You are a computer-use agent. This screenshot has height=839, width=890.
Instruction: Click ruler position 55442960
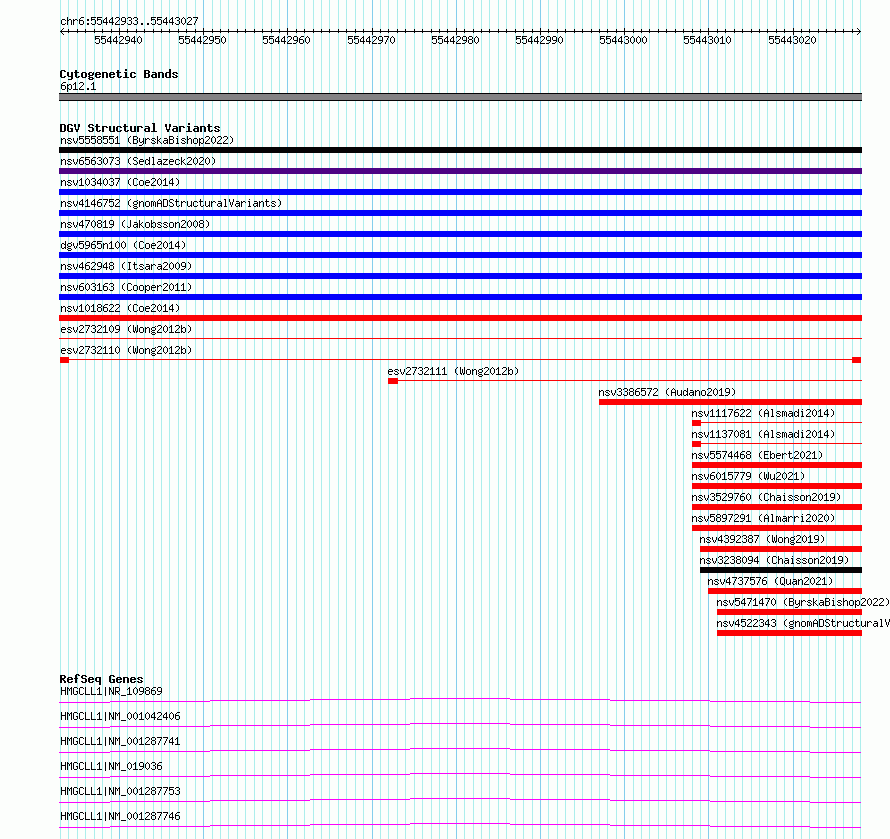click(286, 40)
